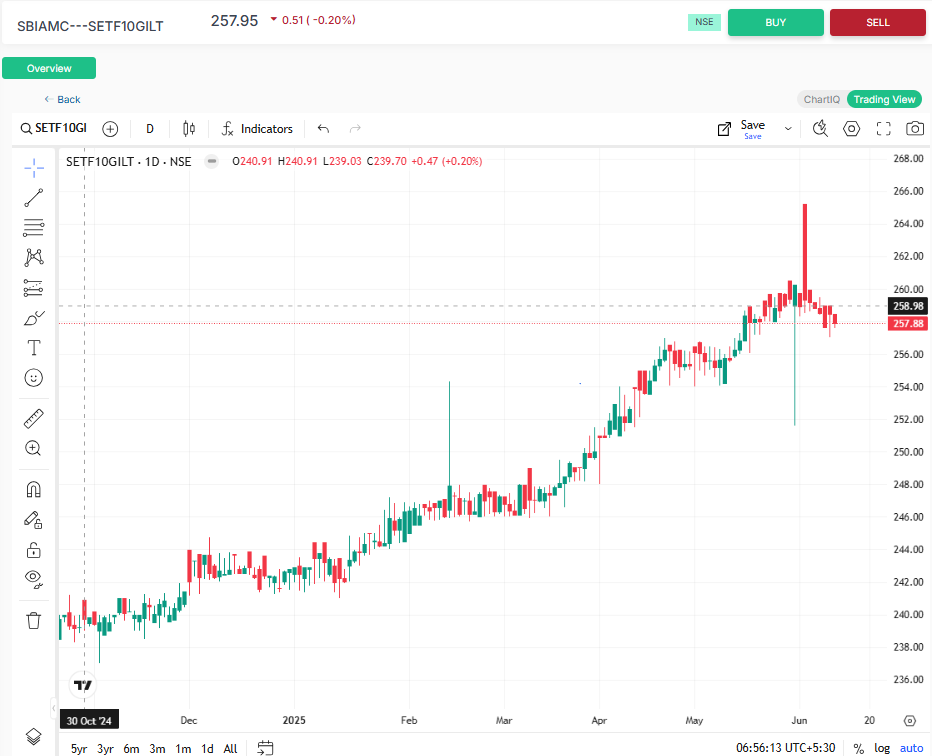Open the forecasting and measurement tools
932x756 pixels.
point(34,288)
